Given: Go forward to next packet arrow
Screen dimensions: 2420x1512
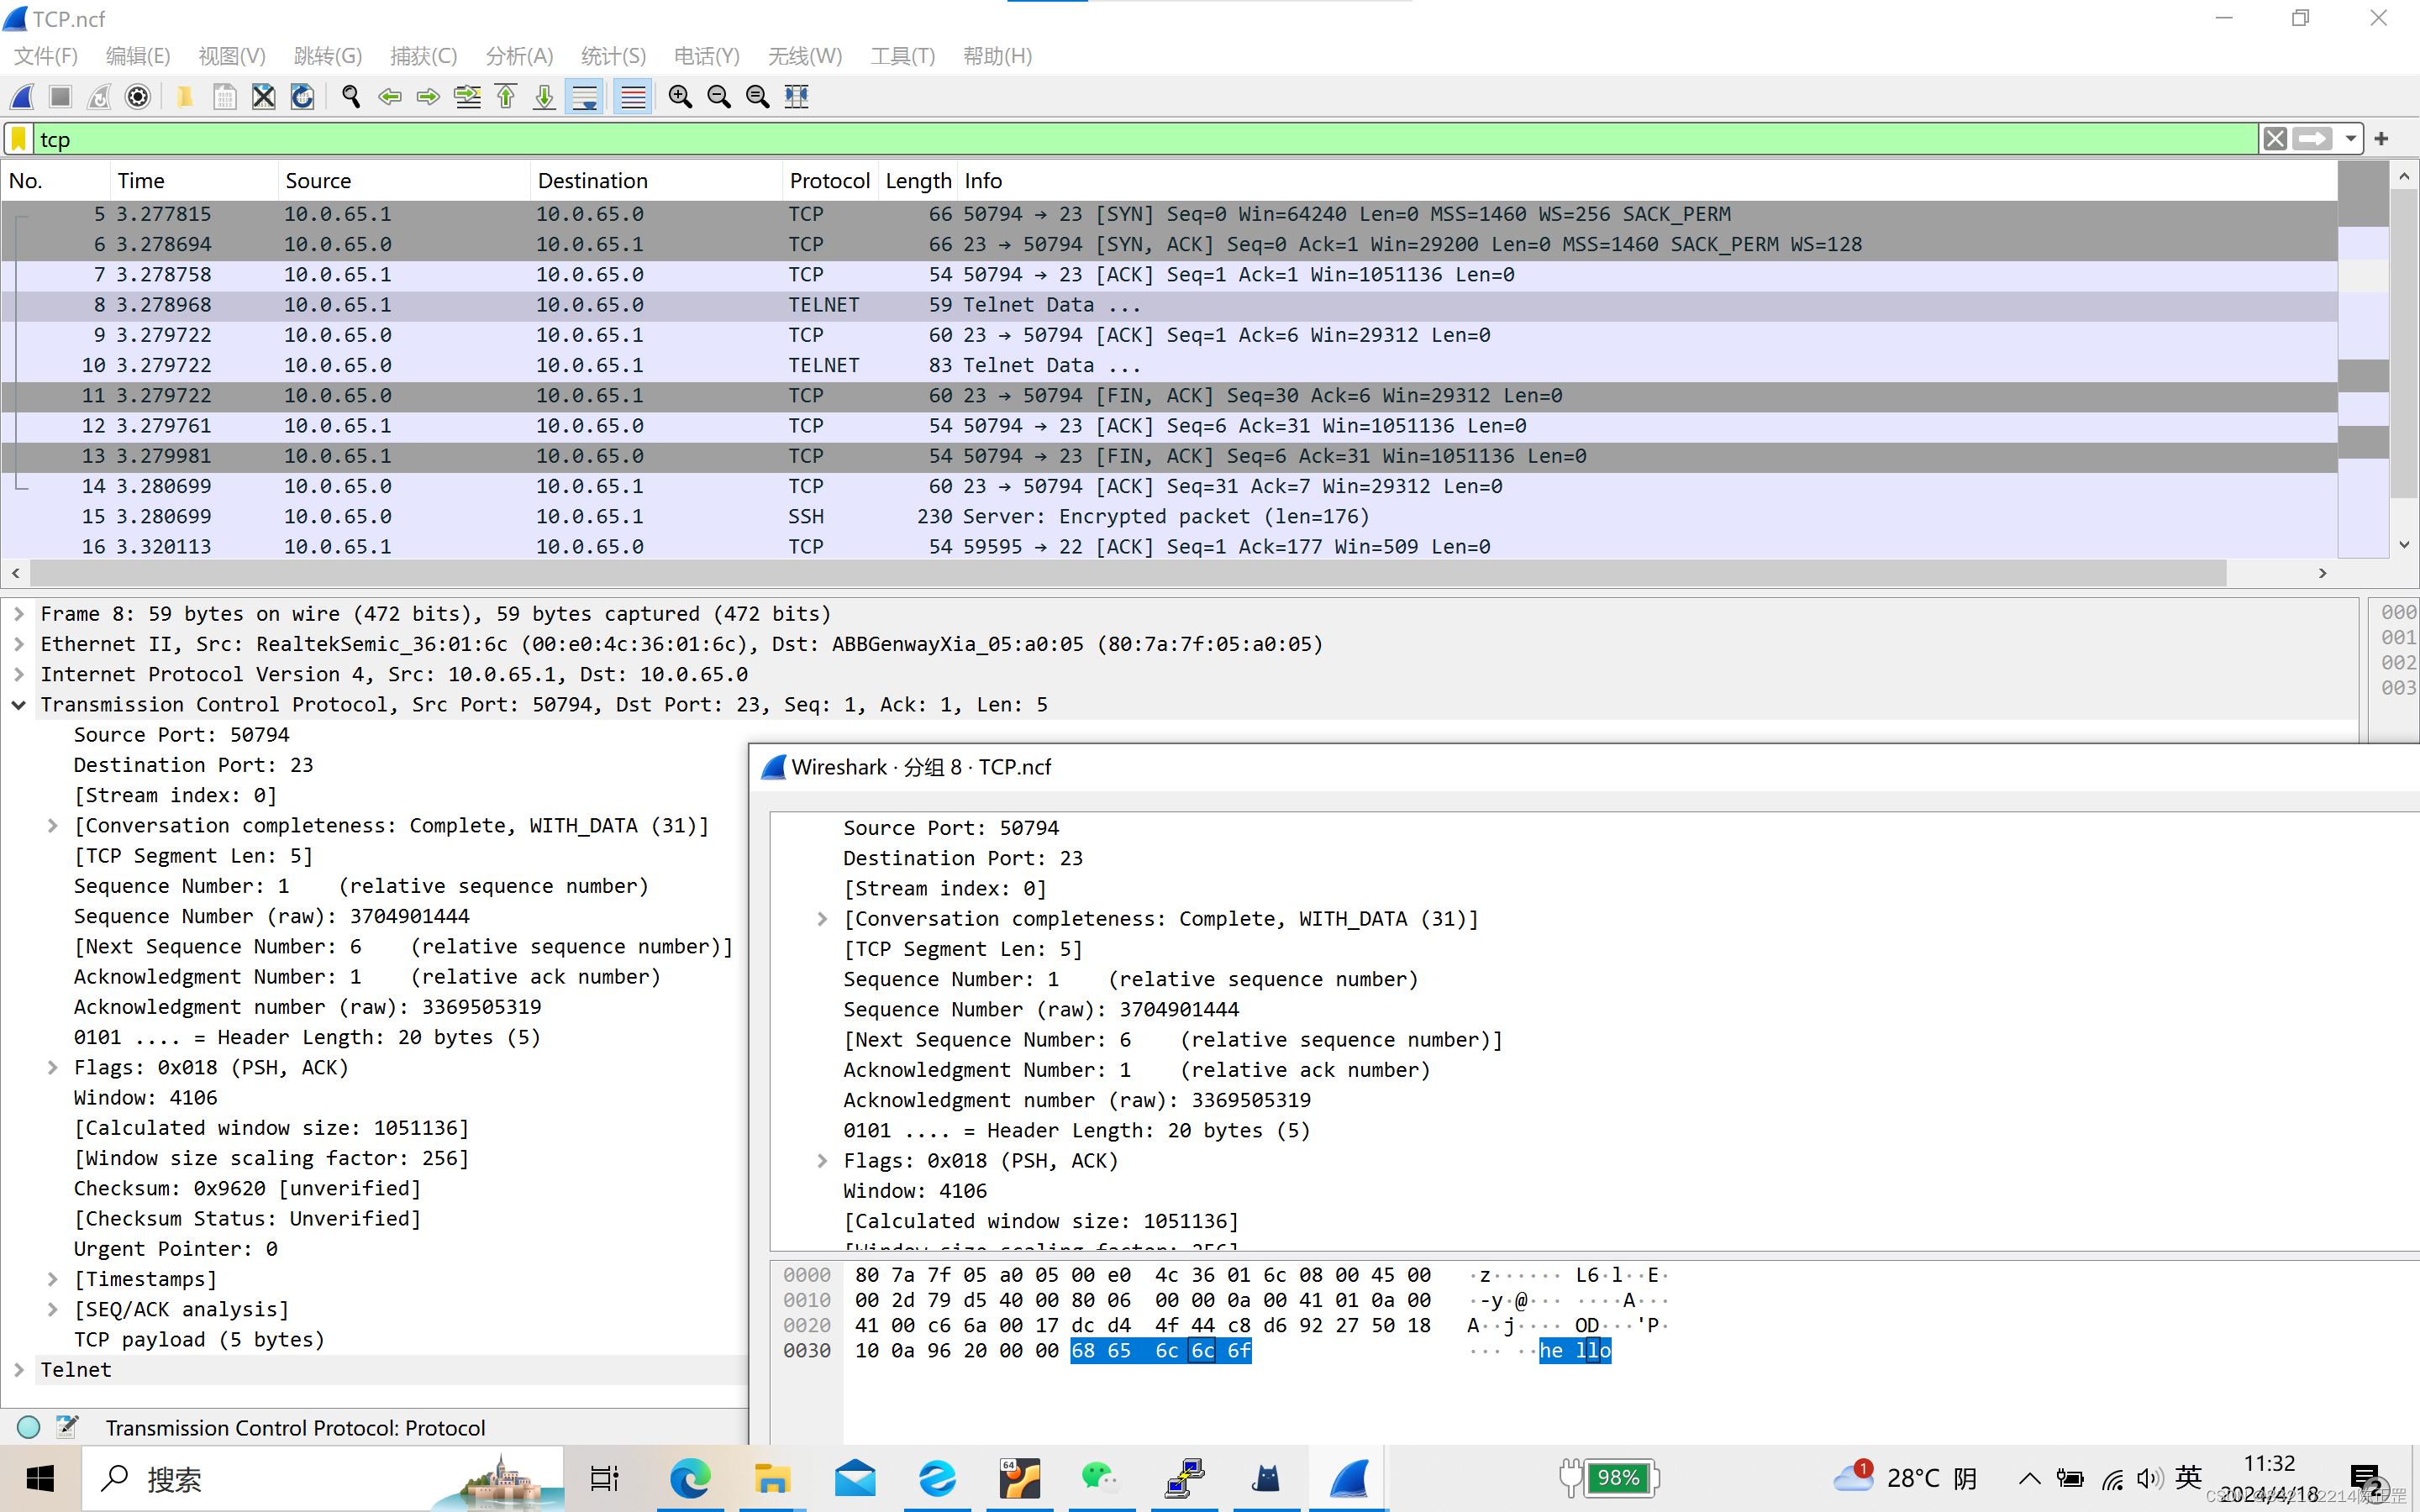Looking at the screenshot, I should pyautogui.click(x=428, y=97).
